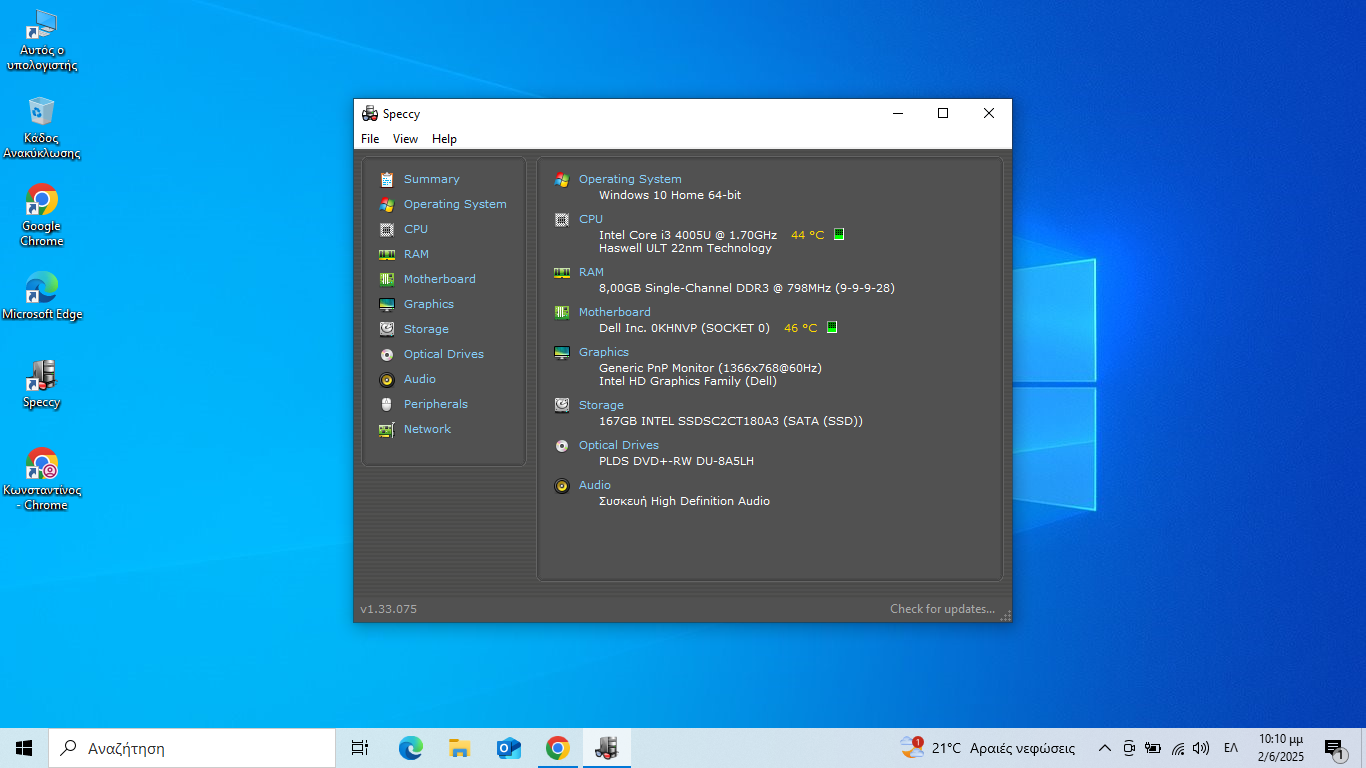The width and height of the screenshot is (1366, 768).
Task: Open the Summary section icon in sidebar
Action: pyautogui.click(x=387, y=179)
